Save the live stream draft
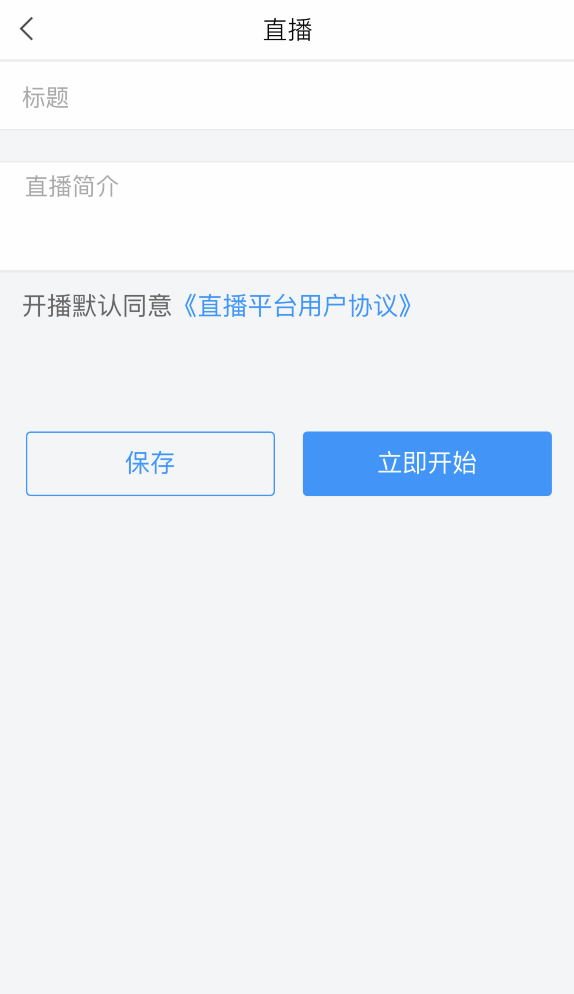The width and height of the screenshot is (574, 994). [150, 463]
